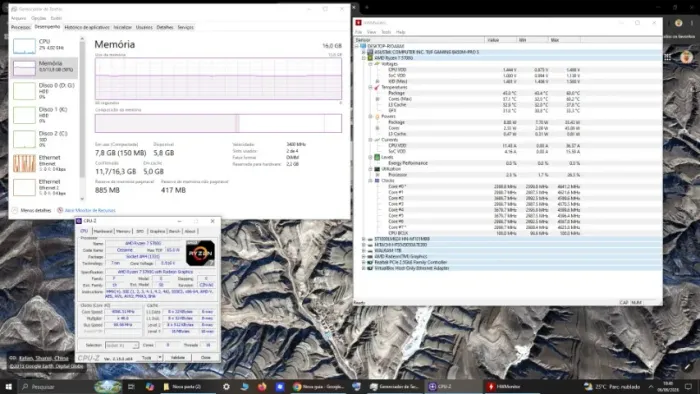Click the Max column header in HWMonitor

pyautogui.click(x=564, y=40)
